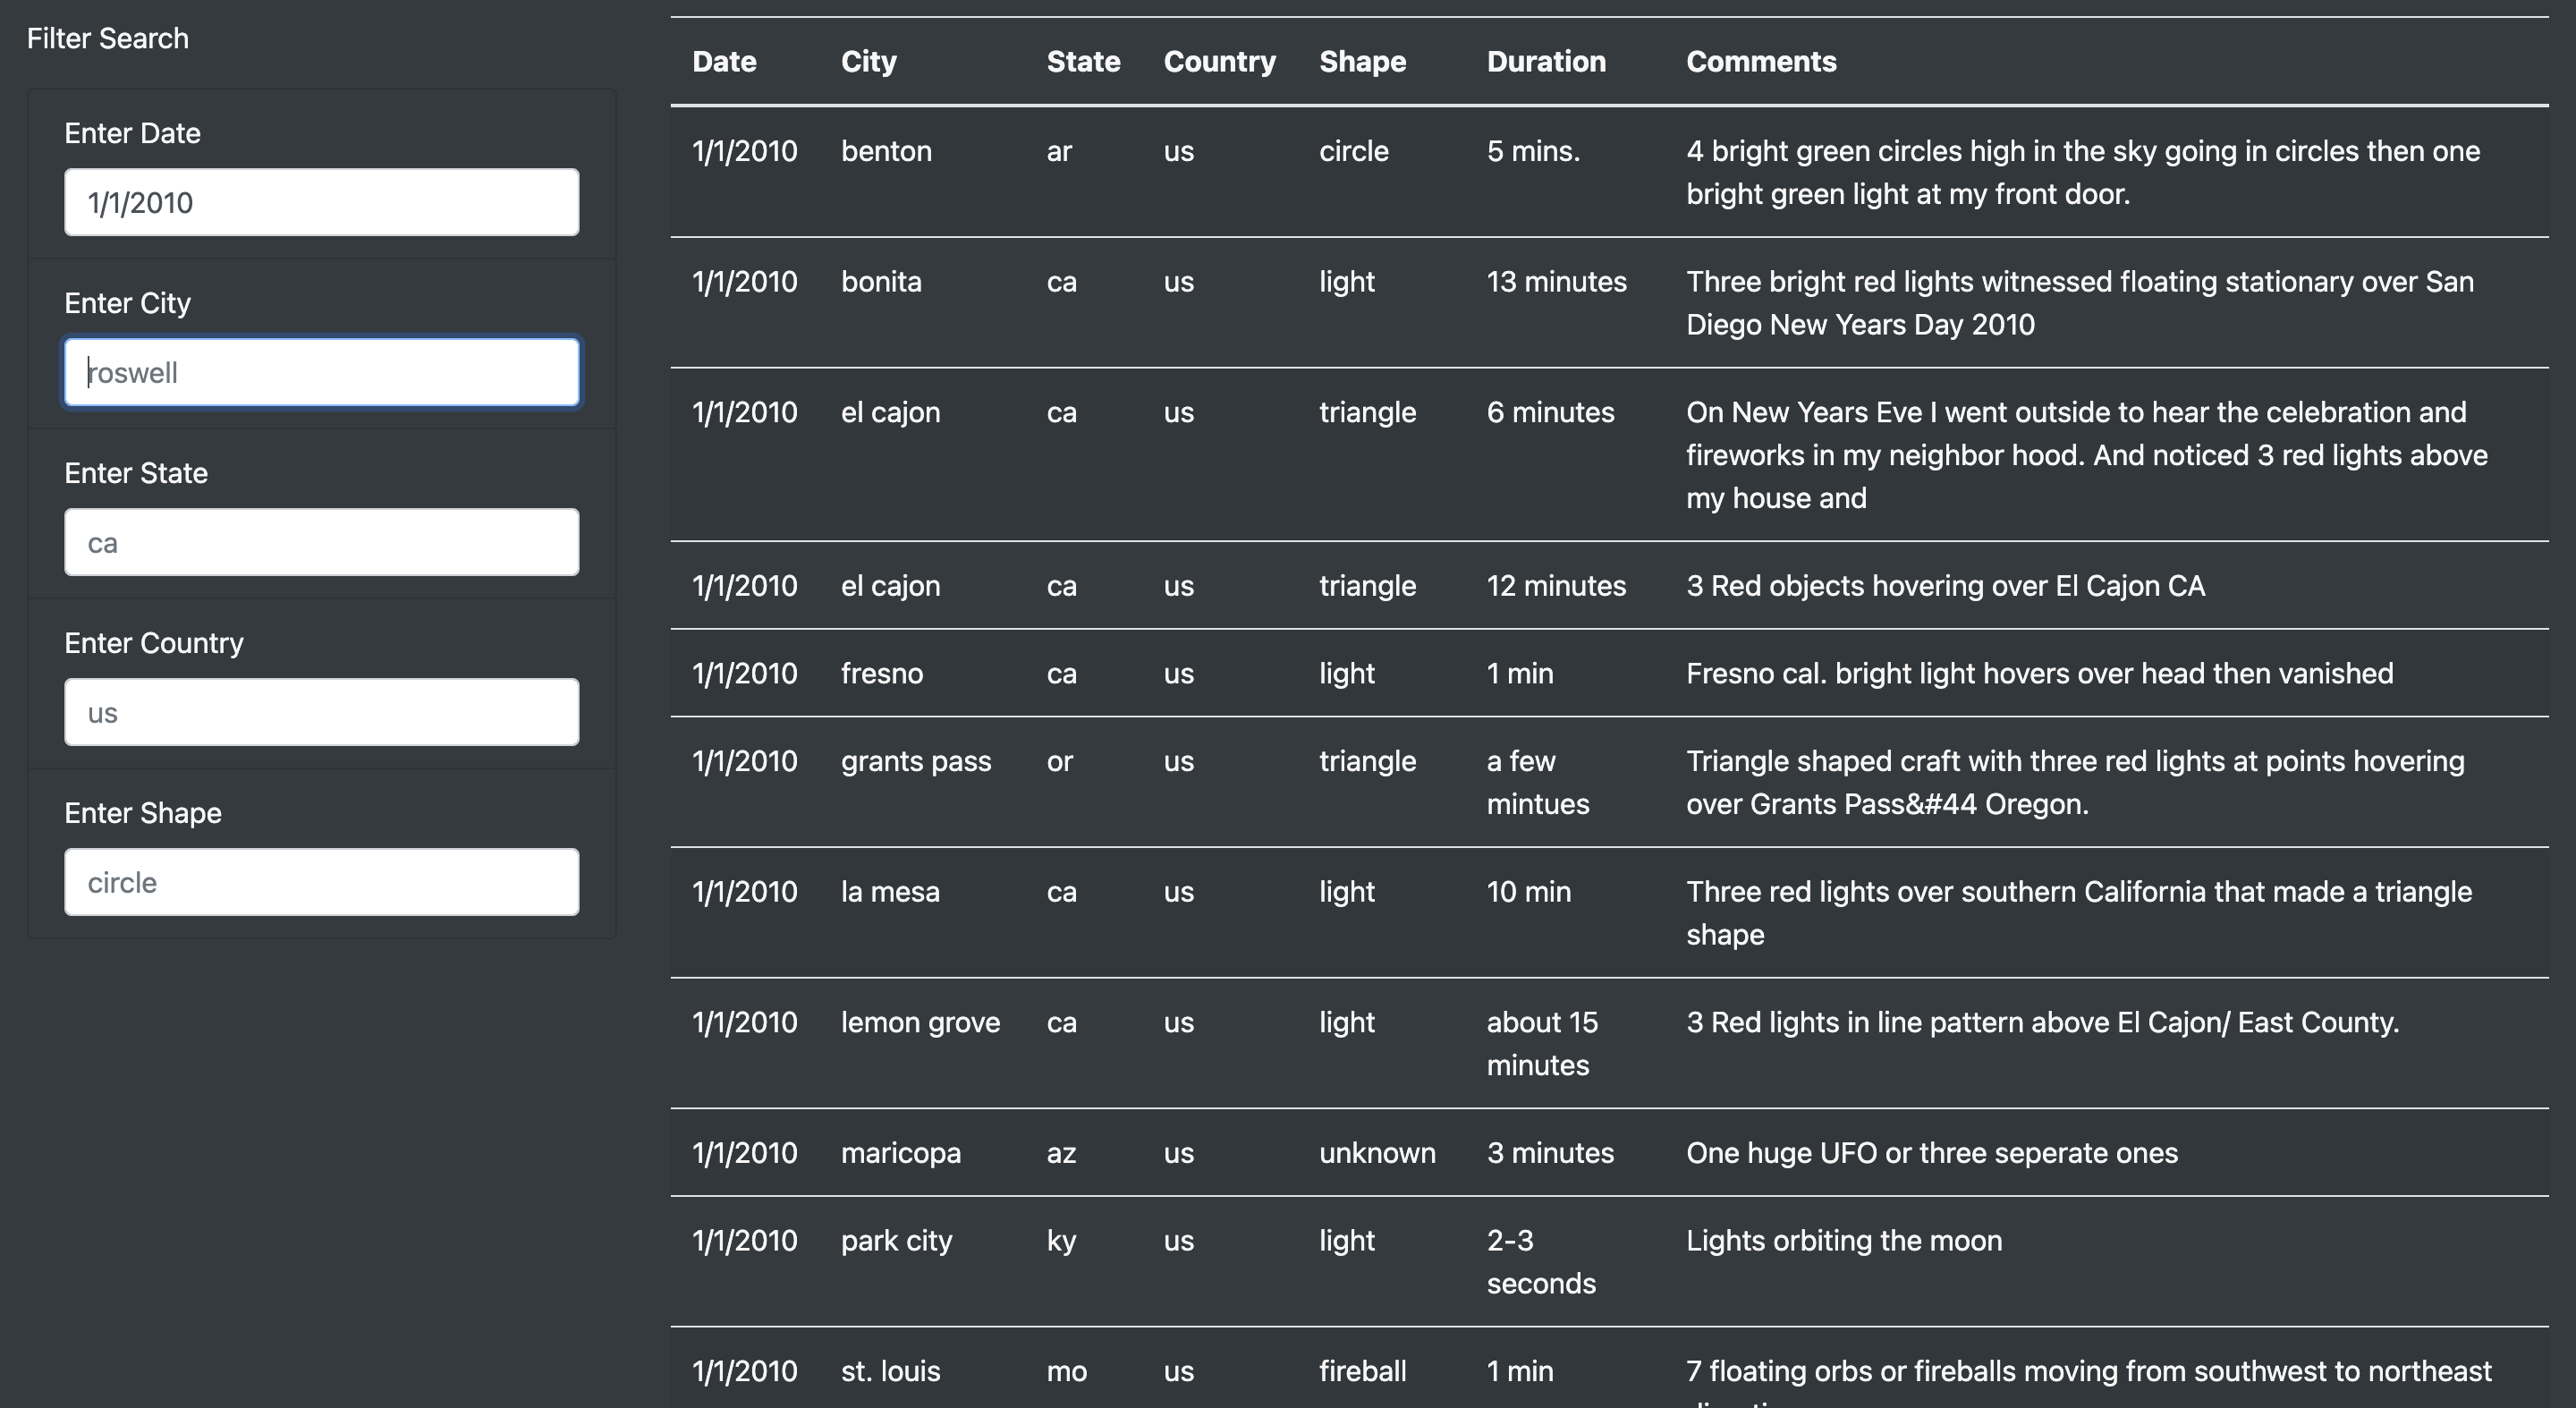The width and height of the screenshot is (2576, 1408).
Task: Select the bonita city cell
Action: pyautogui.click(x=881, y=281)
